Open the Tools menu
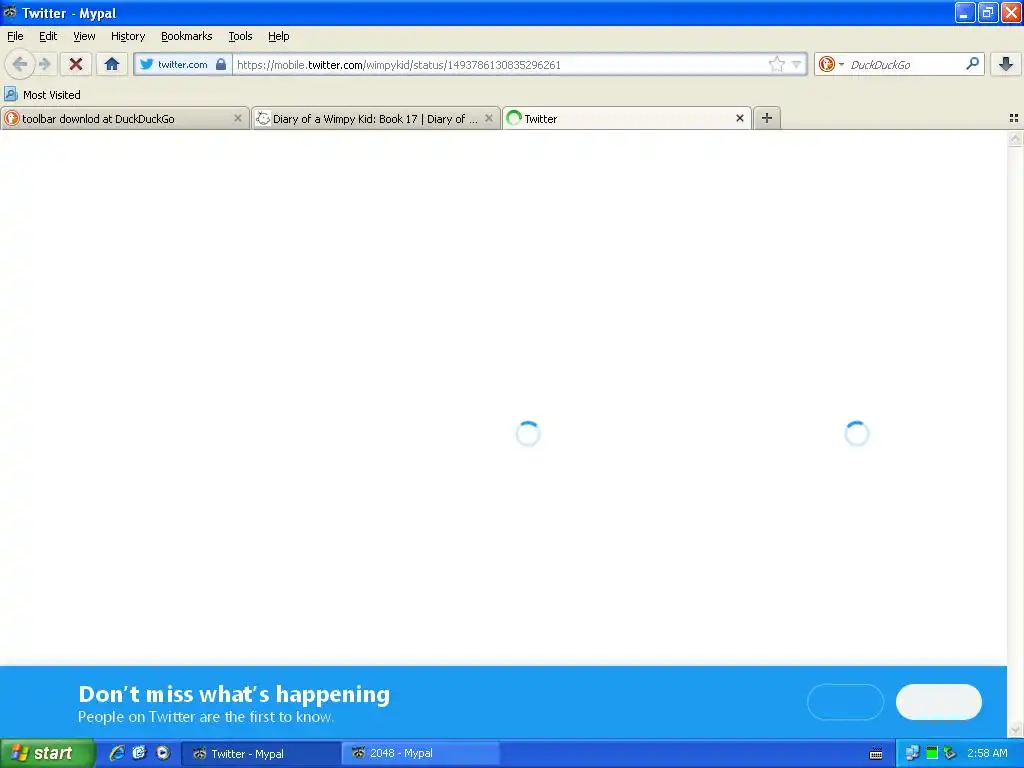The height and width of the screenshot is (768, 1024). 240,36
